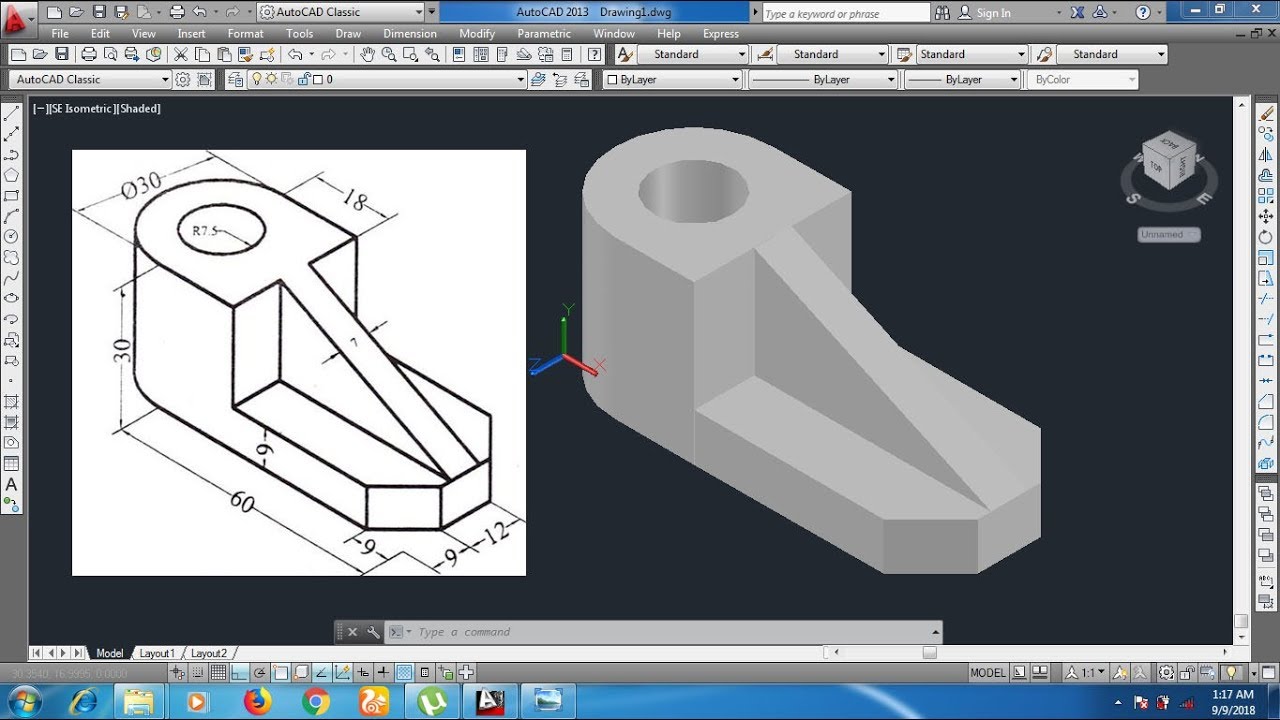Click the Fillet modify tool
This screenshot has width=1280, height=720.
coord(1266,422)
